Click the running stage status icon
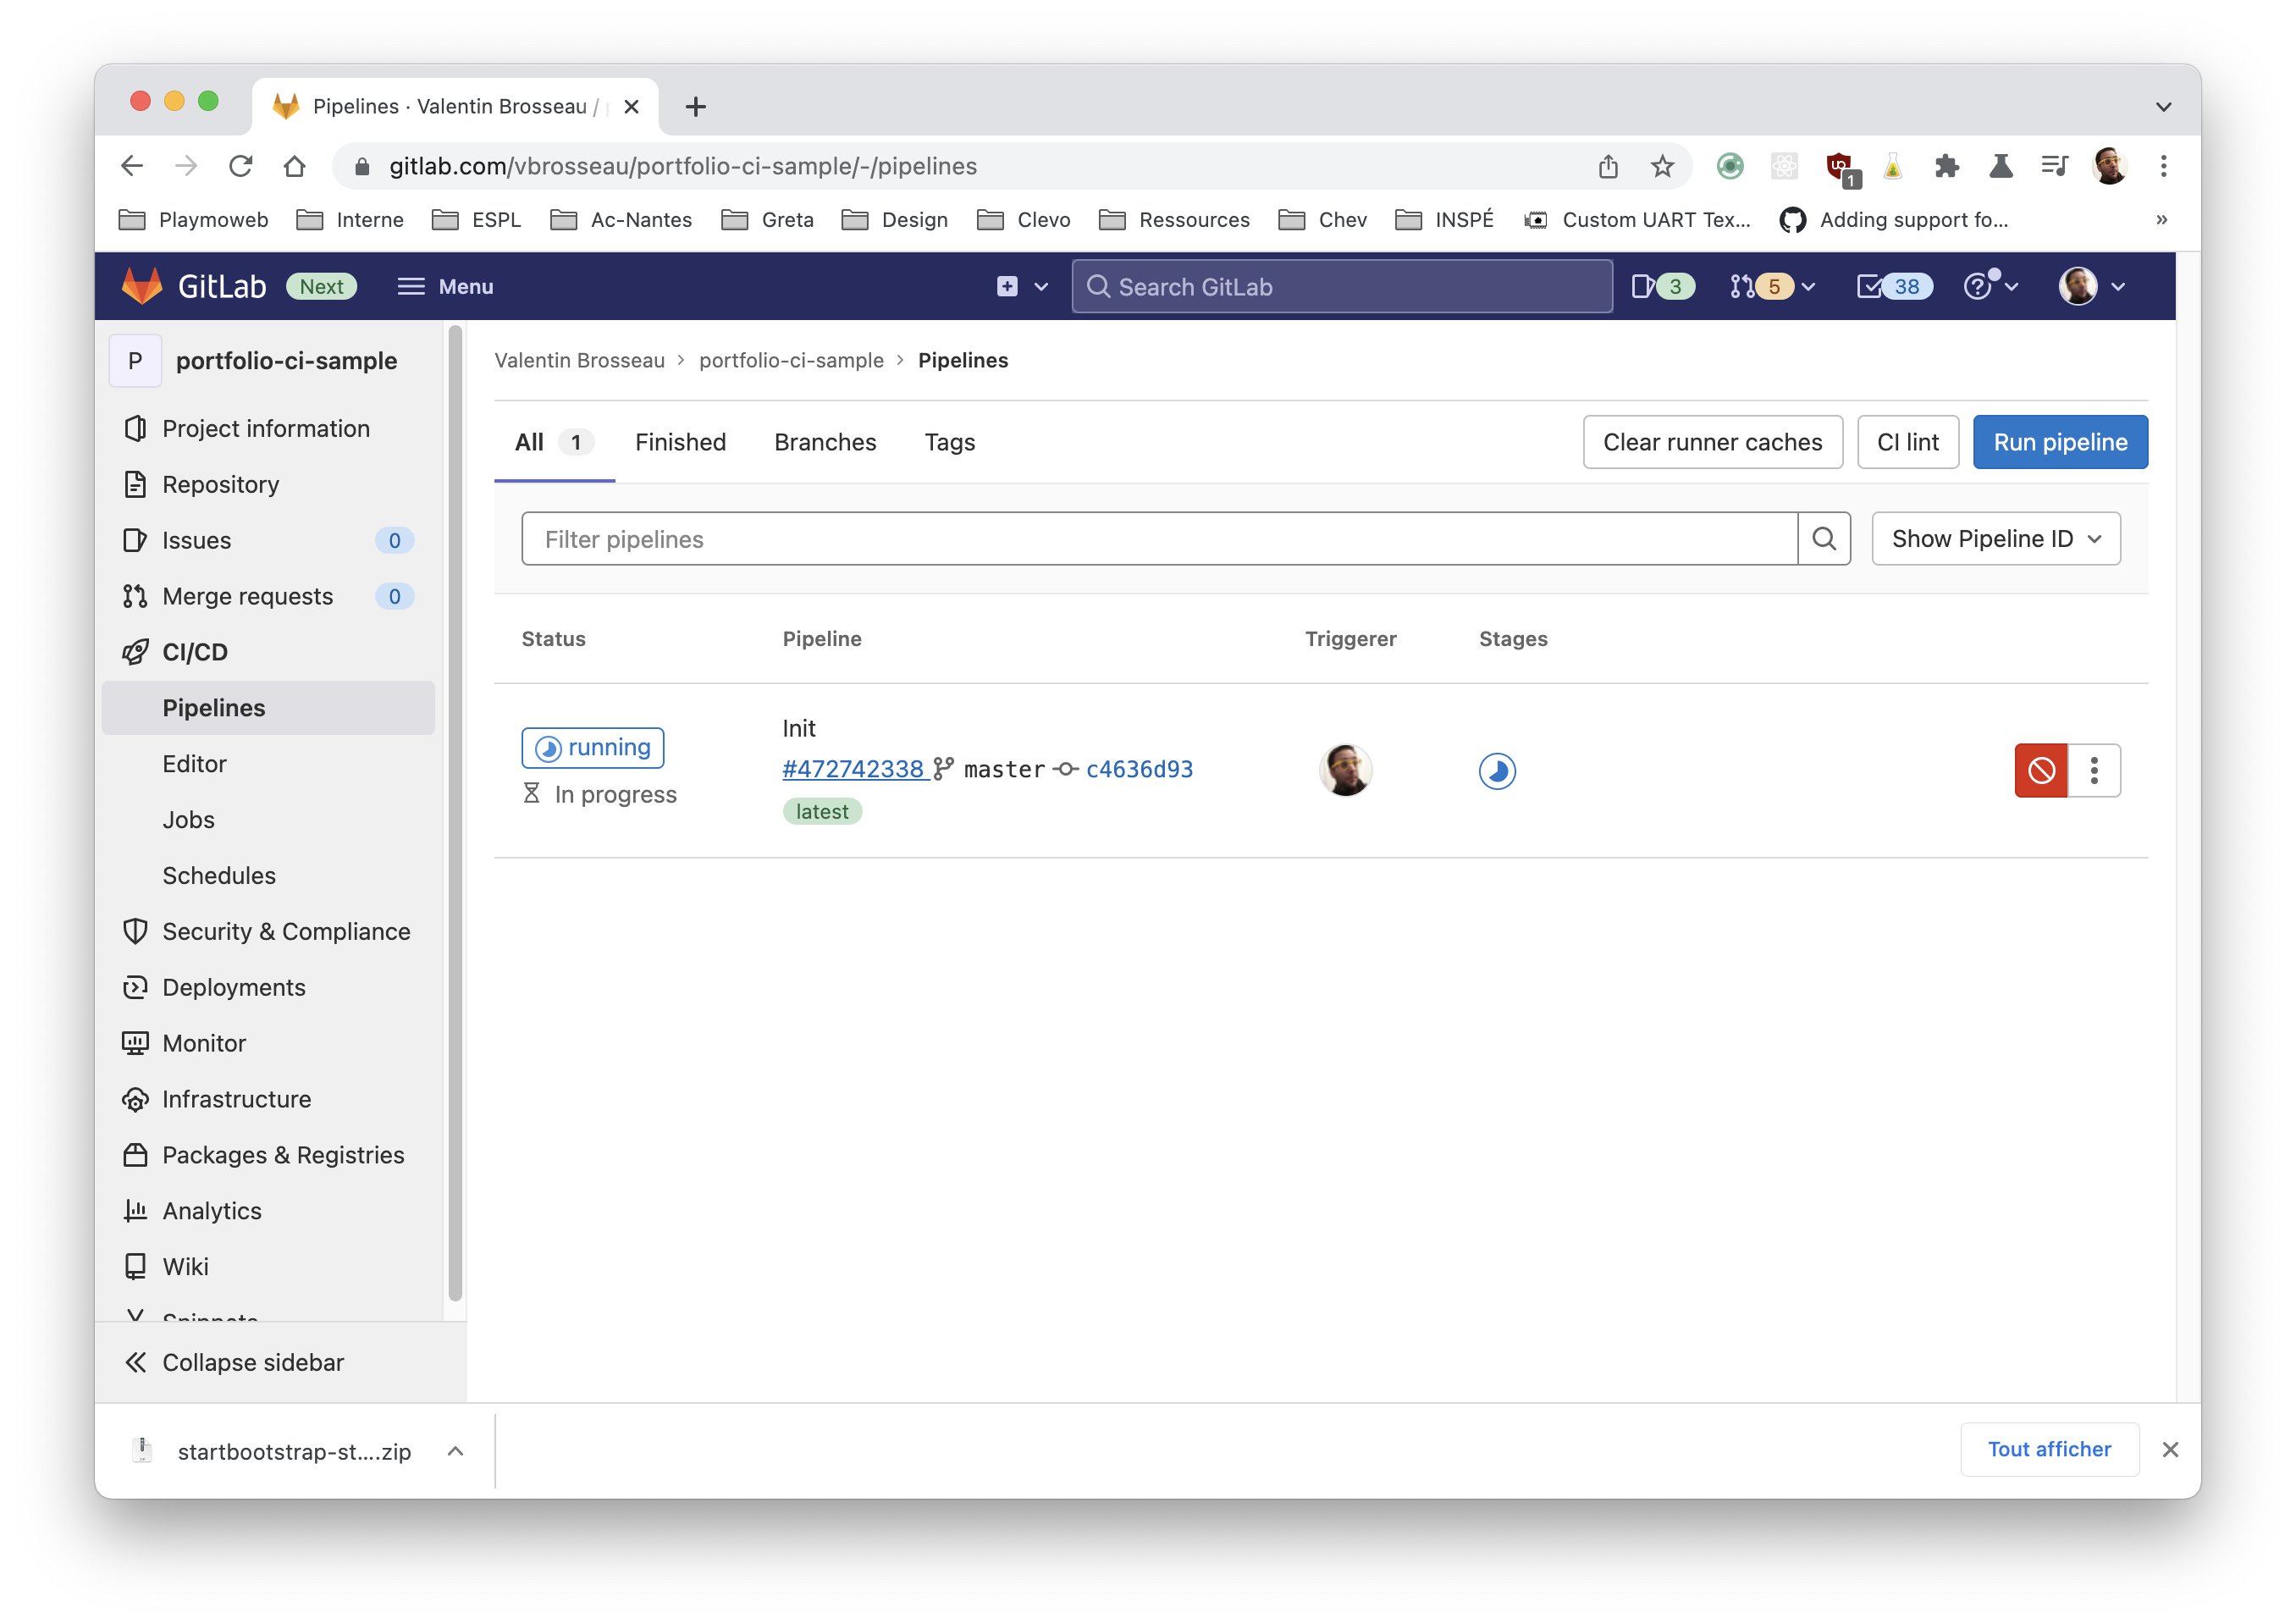 [x=1496, y=771]
